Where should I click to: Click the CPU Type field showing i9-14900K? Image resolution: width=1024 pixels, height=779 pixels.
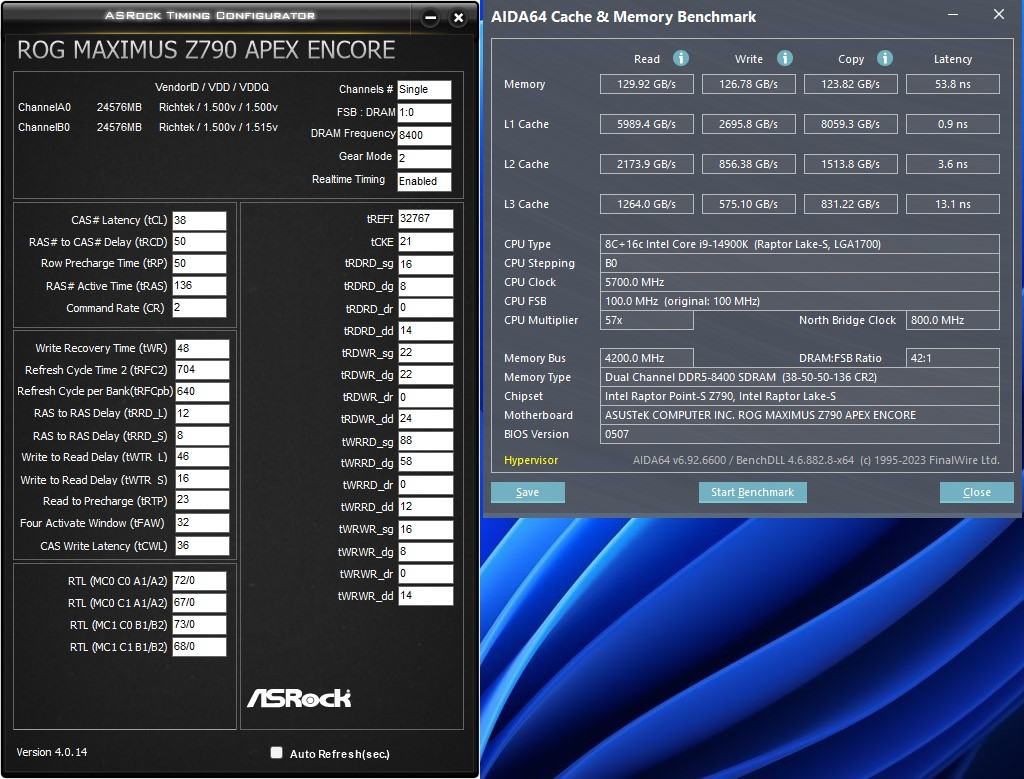coord(799,244)
